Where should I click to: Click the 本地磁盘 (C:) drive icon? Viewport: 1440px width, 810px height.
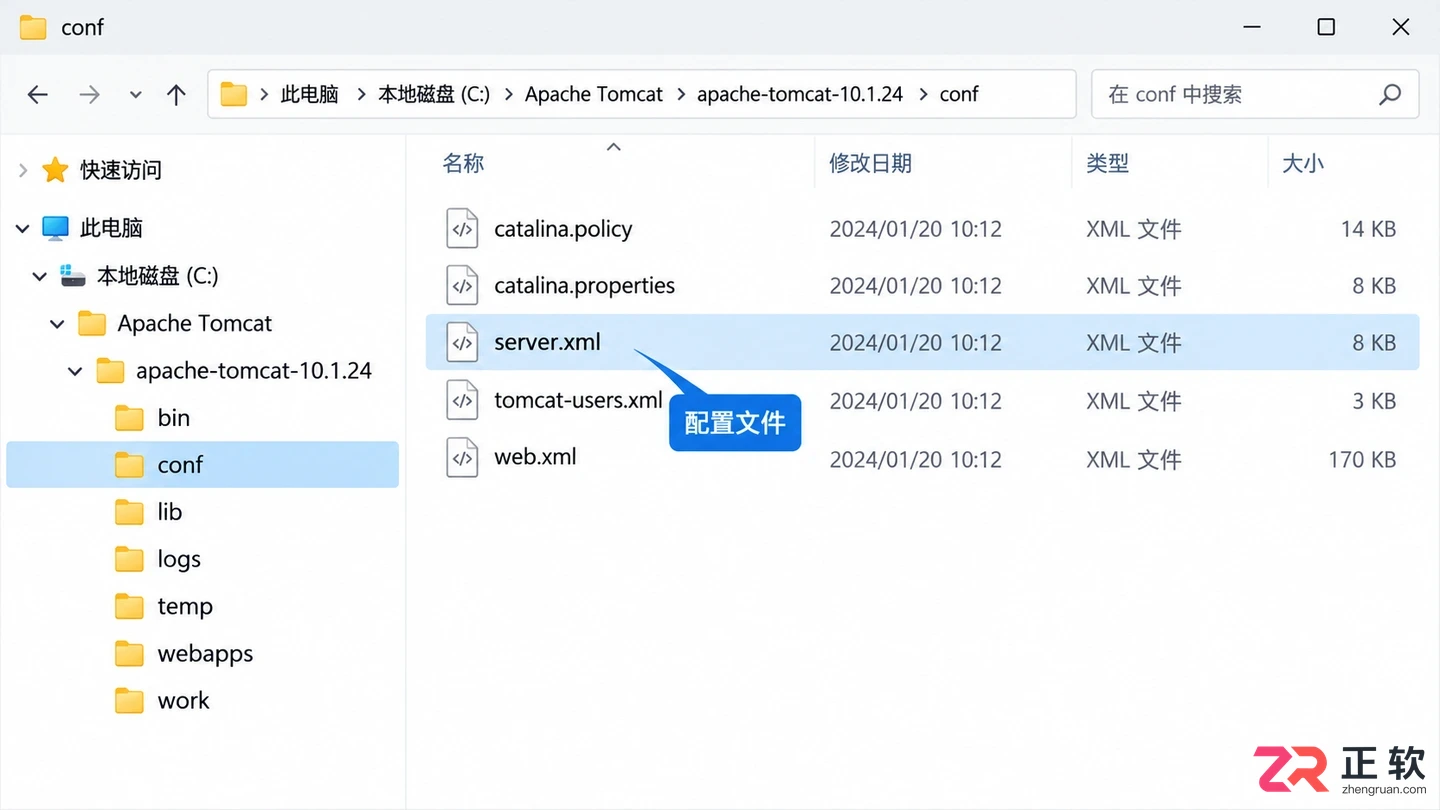pos(73,275)
